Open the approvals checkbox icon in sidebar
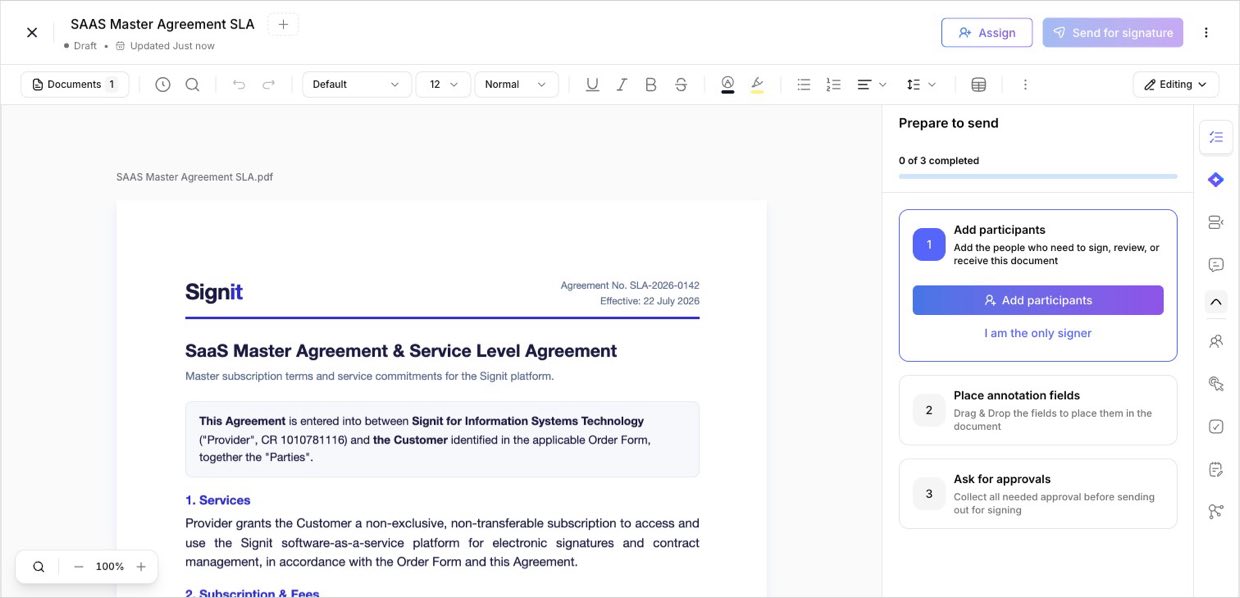The image size is (1240, 598). 1216,426
